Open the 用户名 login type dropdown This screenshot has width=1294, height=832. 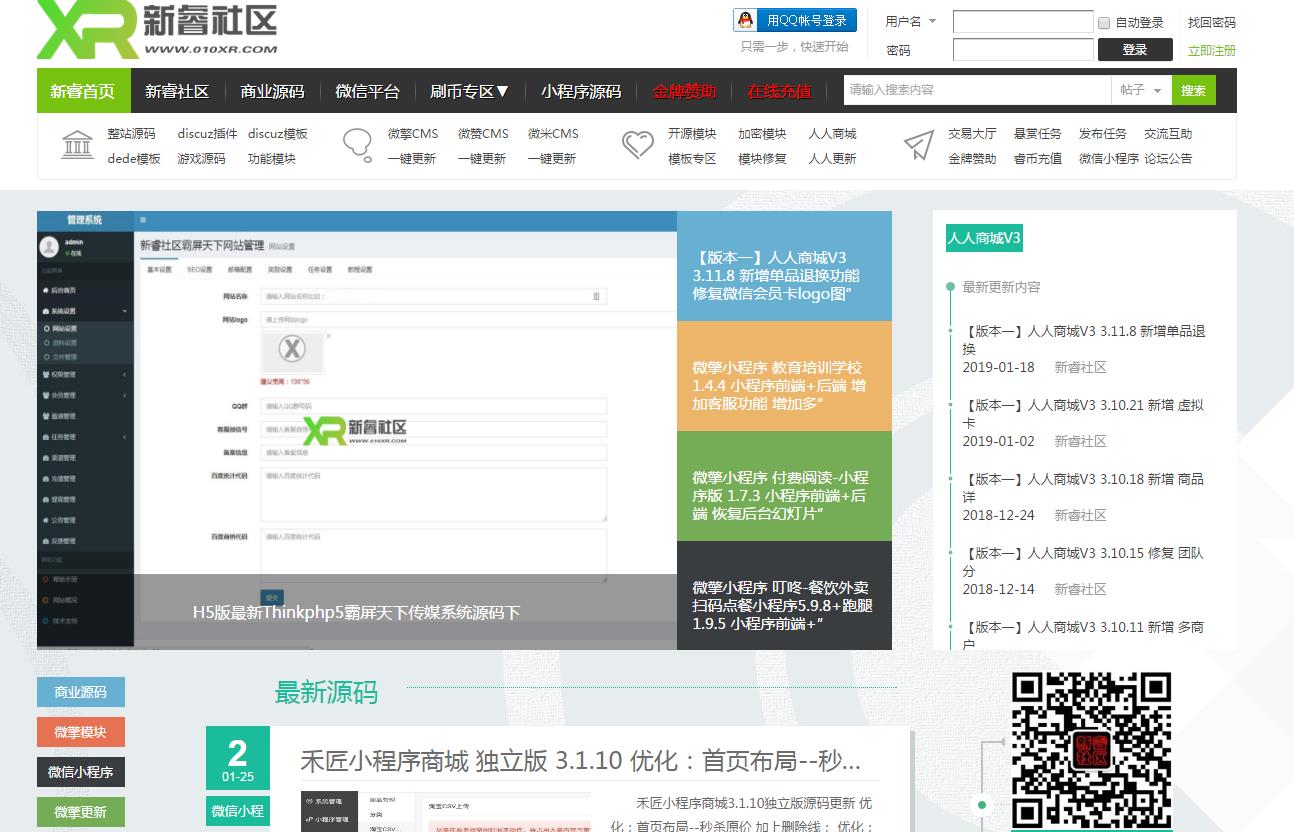coord(910,21)
